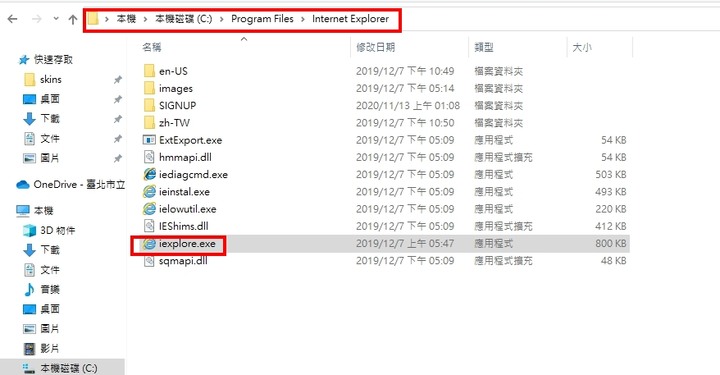Open pinned 下載 under 快速存取
Image resolution: width=720 pixels, height=375 pixels.
point(50,119)
